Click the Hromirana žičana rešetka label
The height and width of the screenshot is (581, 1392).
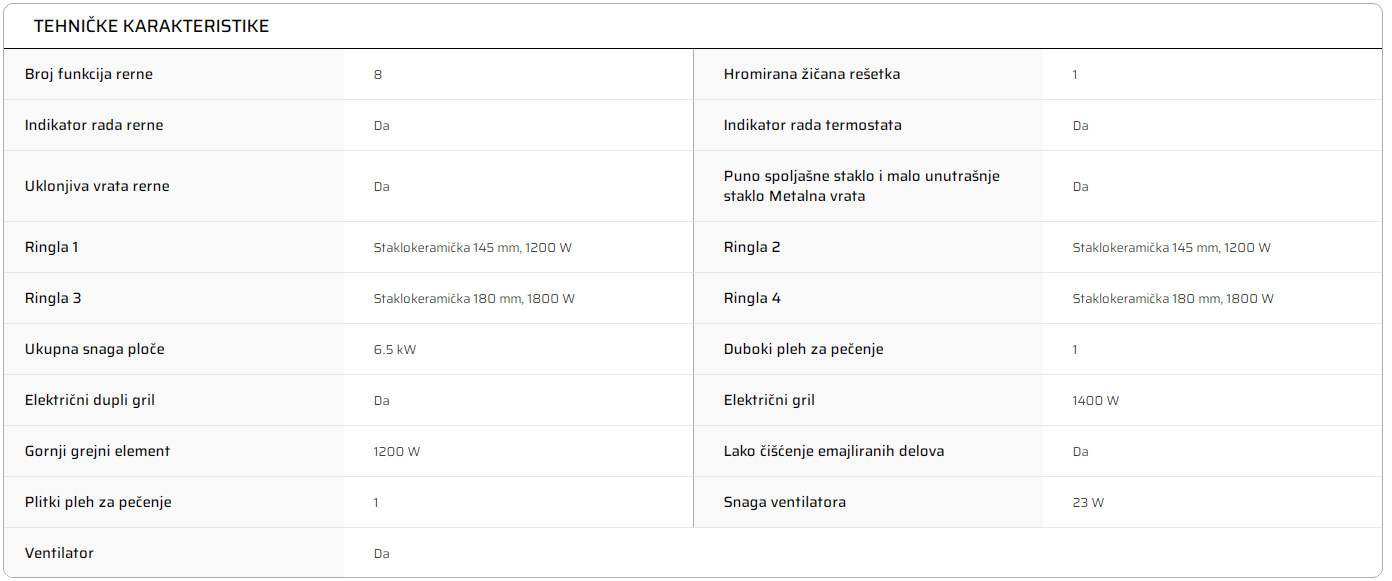[x=812, y=74]
